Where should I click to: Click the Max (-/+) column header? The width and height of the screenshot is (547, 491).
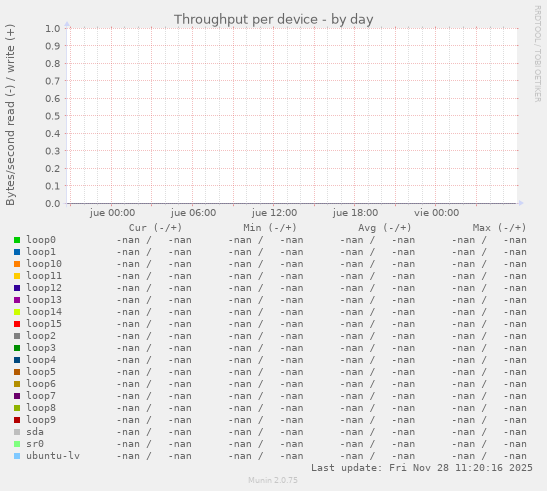[499, 228]
